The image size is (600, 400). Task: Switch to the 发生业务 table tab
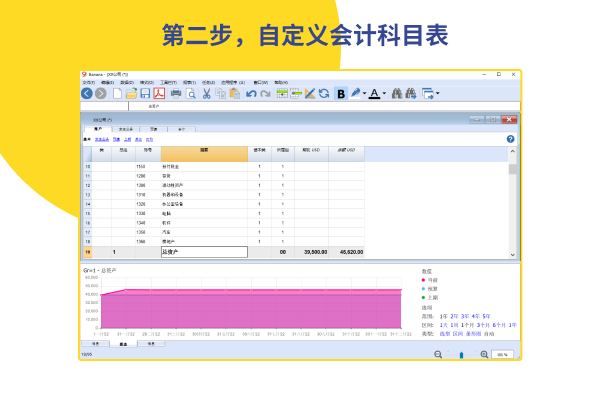coord(126,129)
